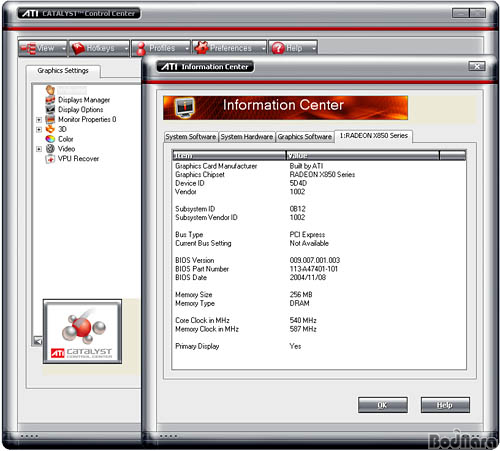Click the Display Options icon in tree
500x451 pixels.
[50, 109]
